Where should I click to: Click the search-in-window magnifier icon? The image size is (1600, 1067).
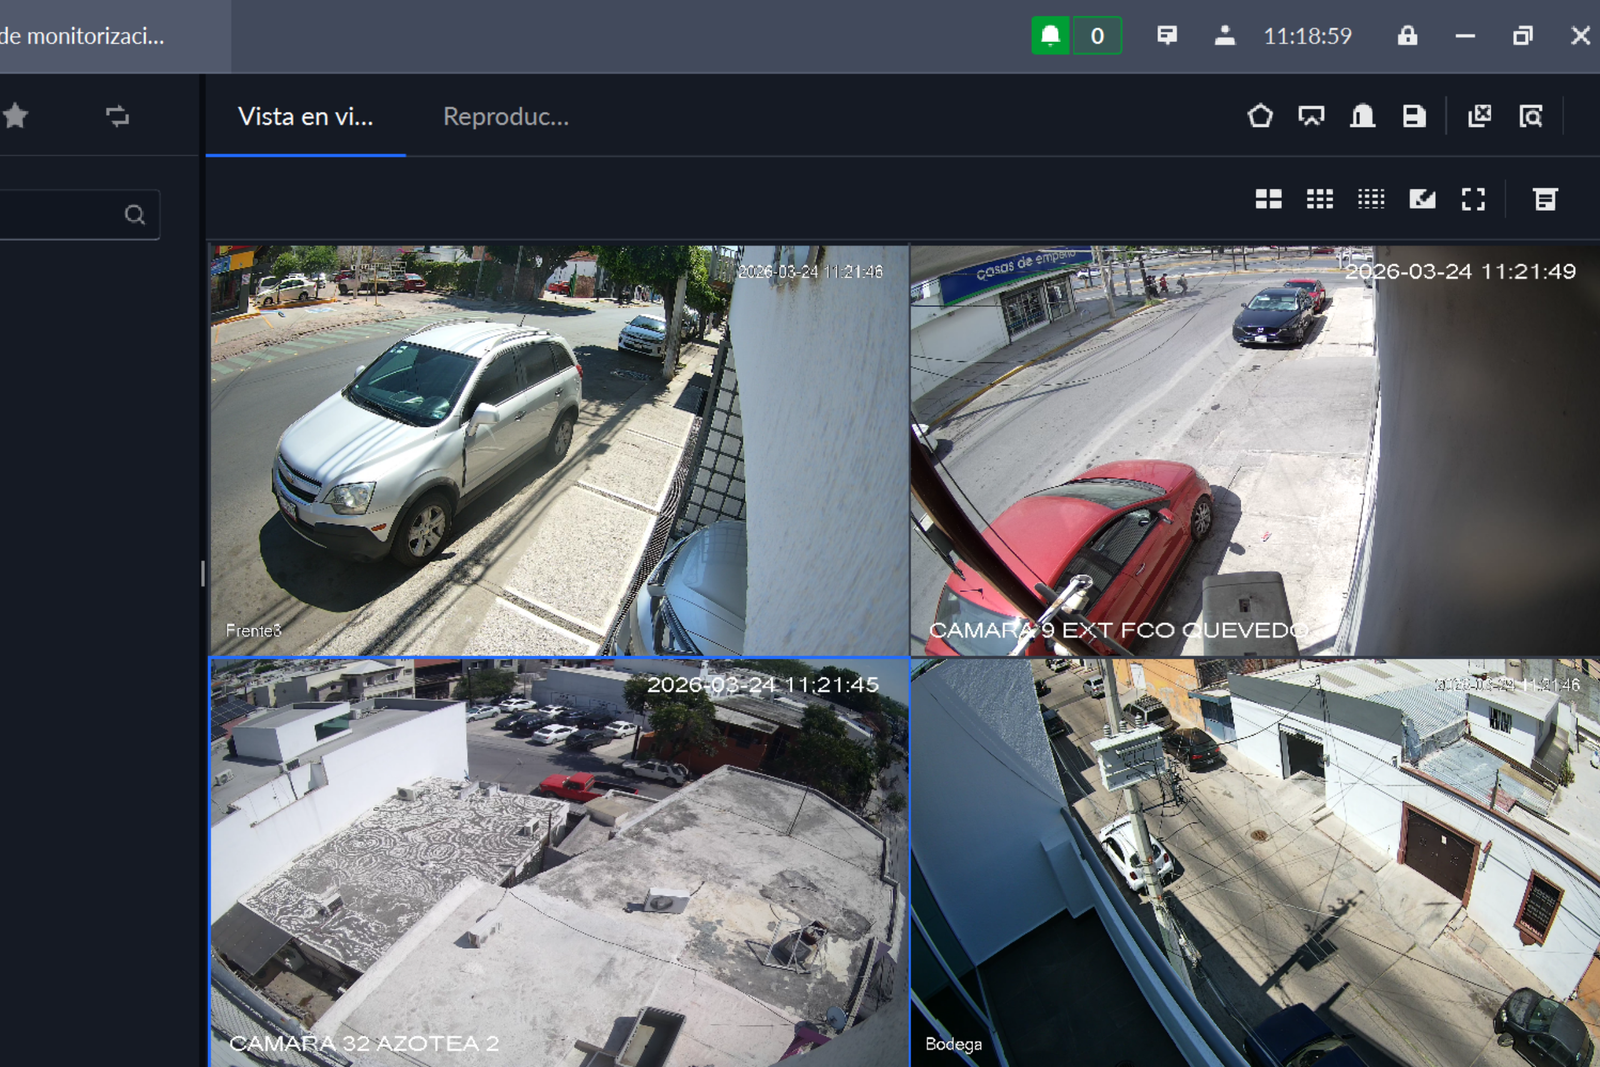[1531, 116]
